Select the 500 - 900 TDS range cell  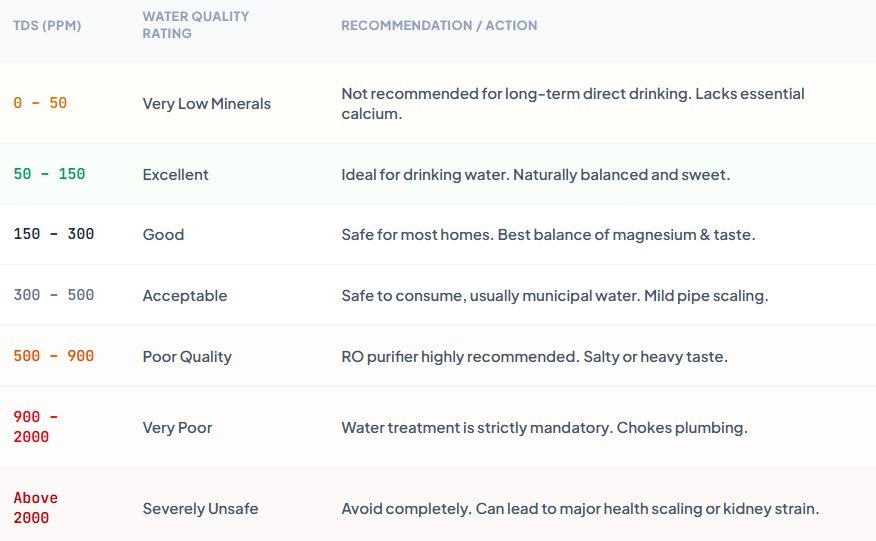[x=54, y=355]
